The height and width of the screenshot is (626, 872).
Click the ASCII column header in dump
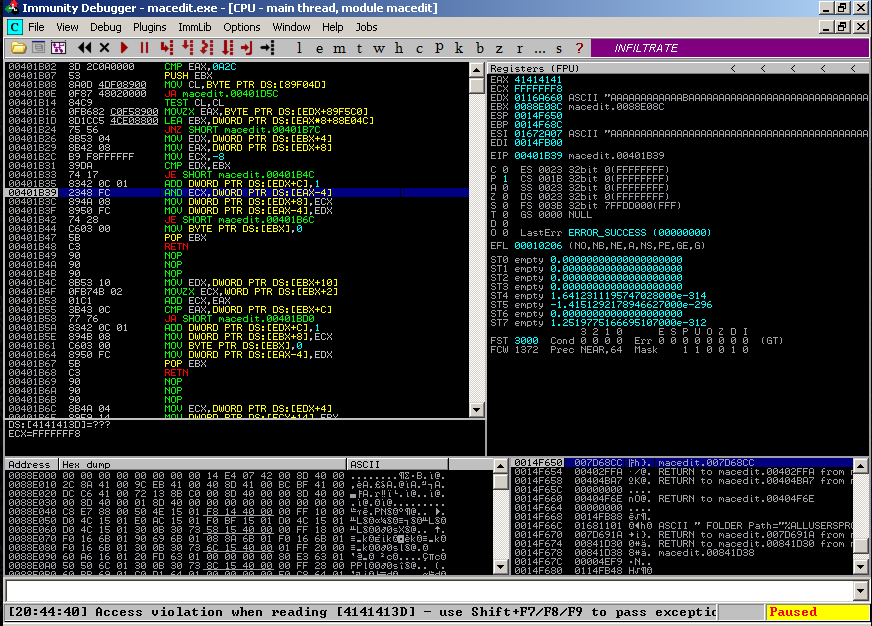click(397, 464)
